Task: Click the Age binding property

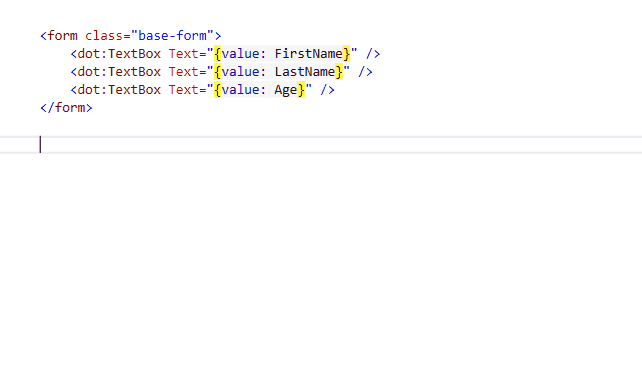Action: pos(286,90)
